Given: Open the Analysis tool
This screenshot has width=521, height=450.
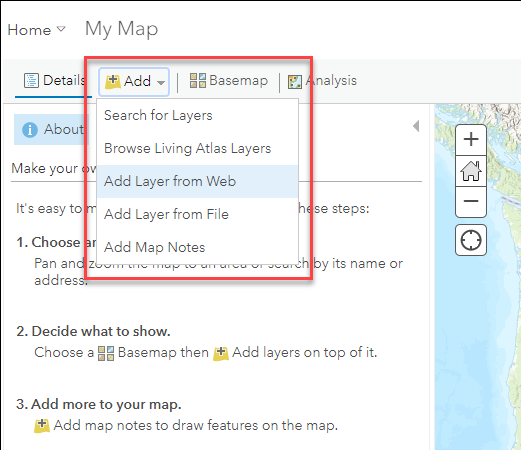Looking at the screenshot, I should (322, 81).
